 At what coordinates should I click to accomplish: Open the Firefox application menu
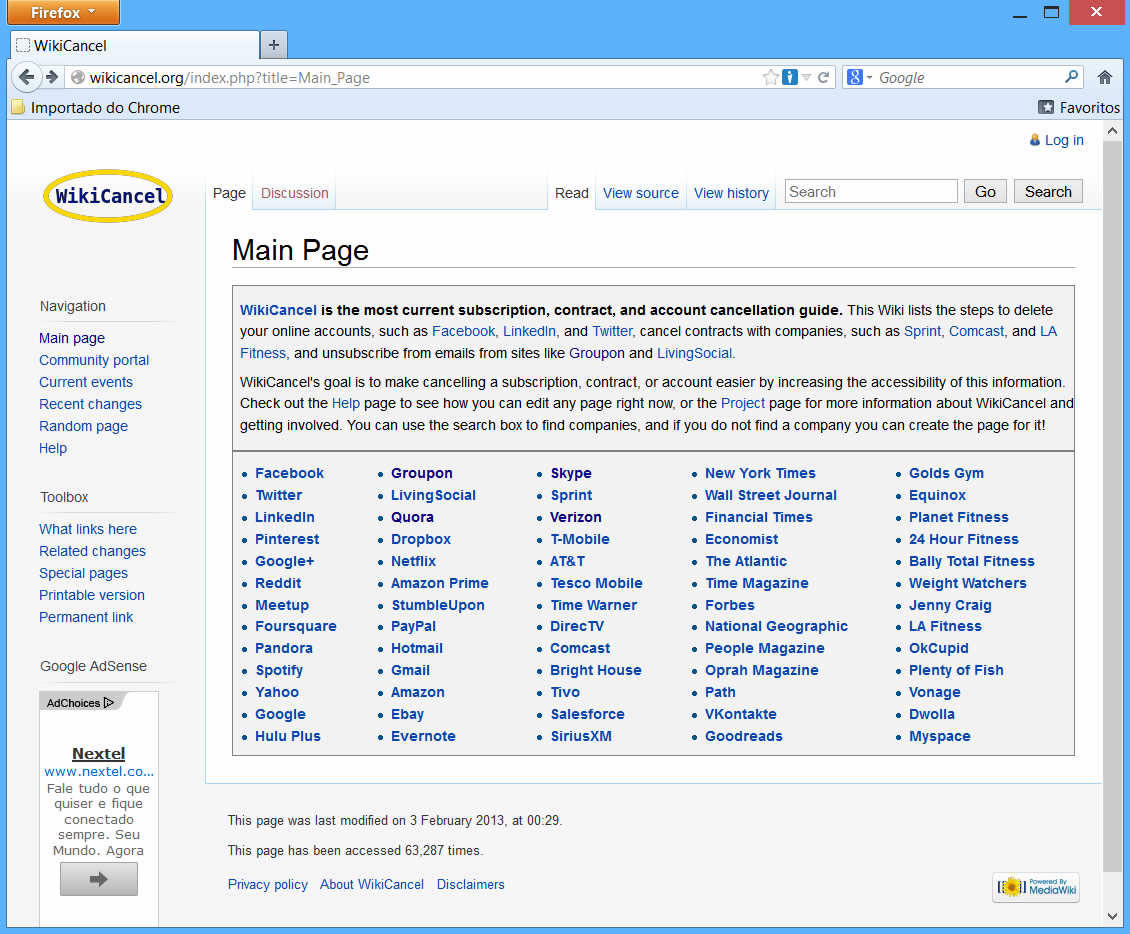(63, 13)
